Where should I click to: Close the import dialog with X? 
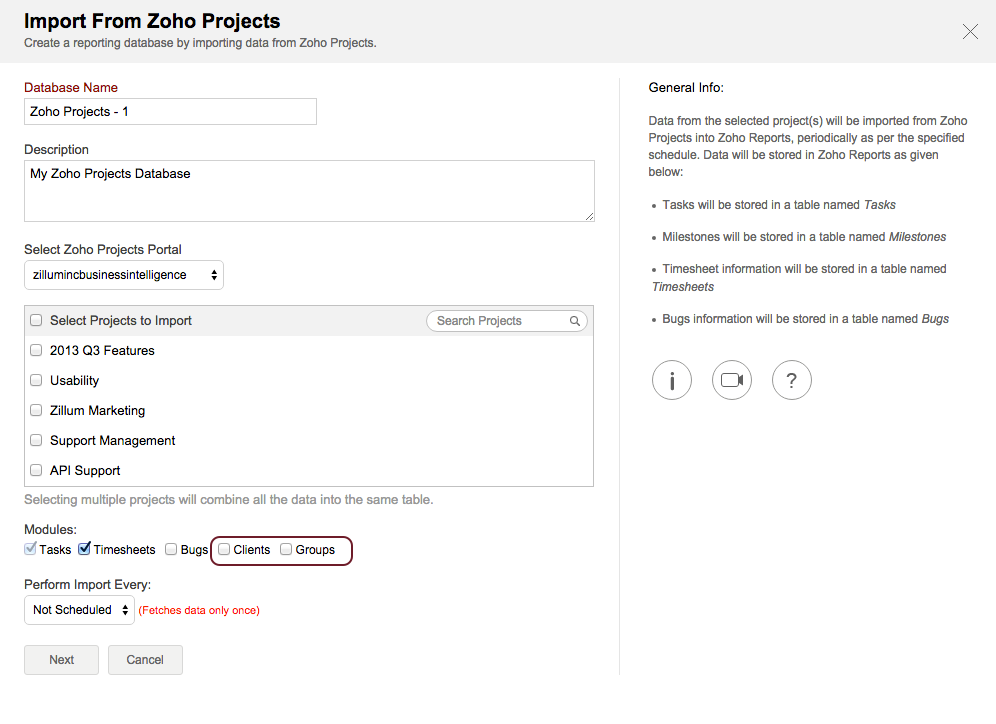click(x=970, y=32)
